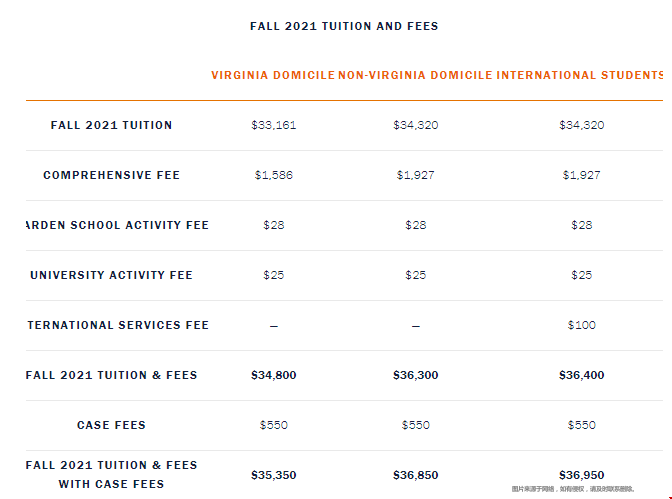Select the $35,350 total with case fees
The width and height of the screenshot is (672, 499).
click(x=273, y=475)
